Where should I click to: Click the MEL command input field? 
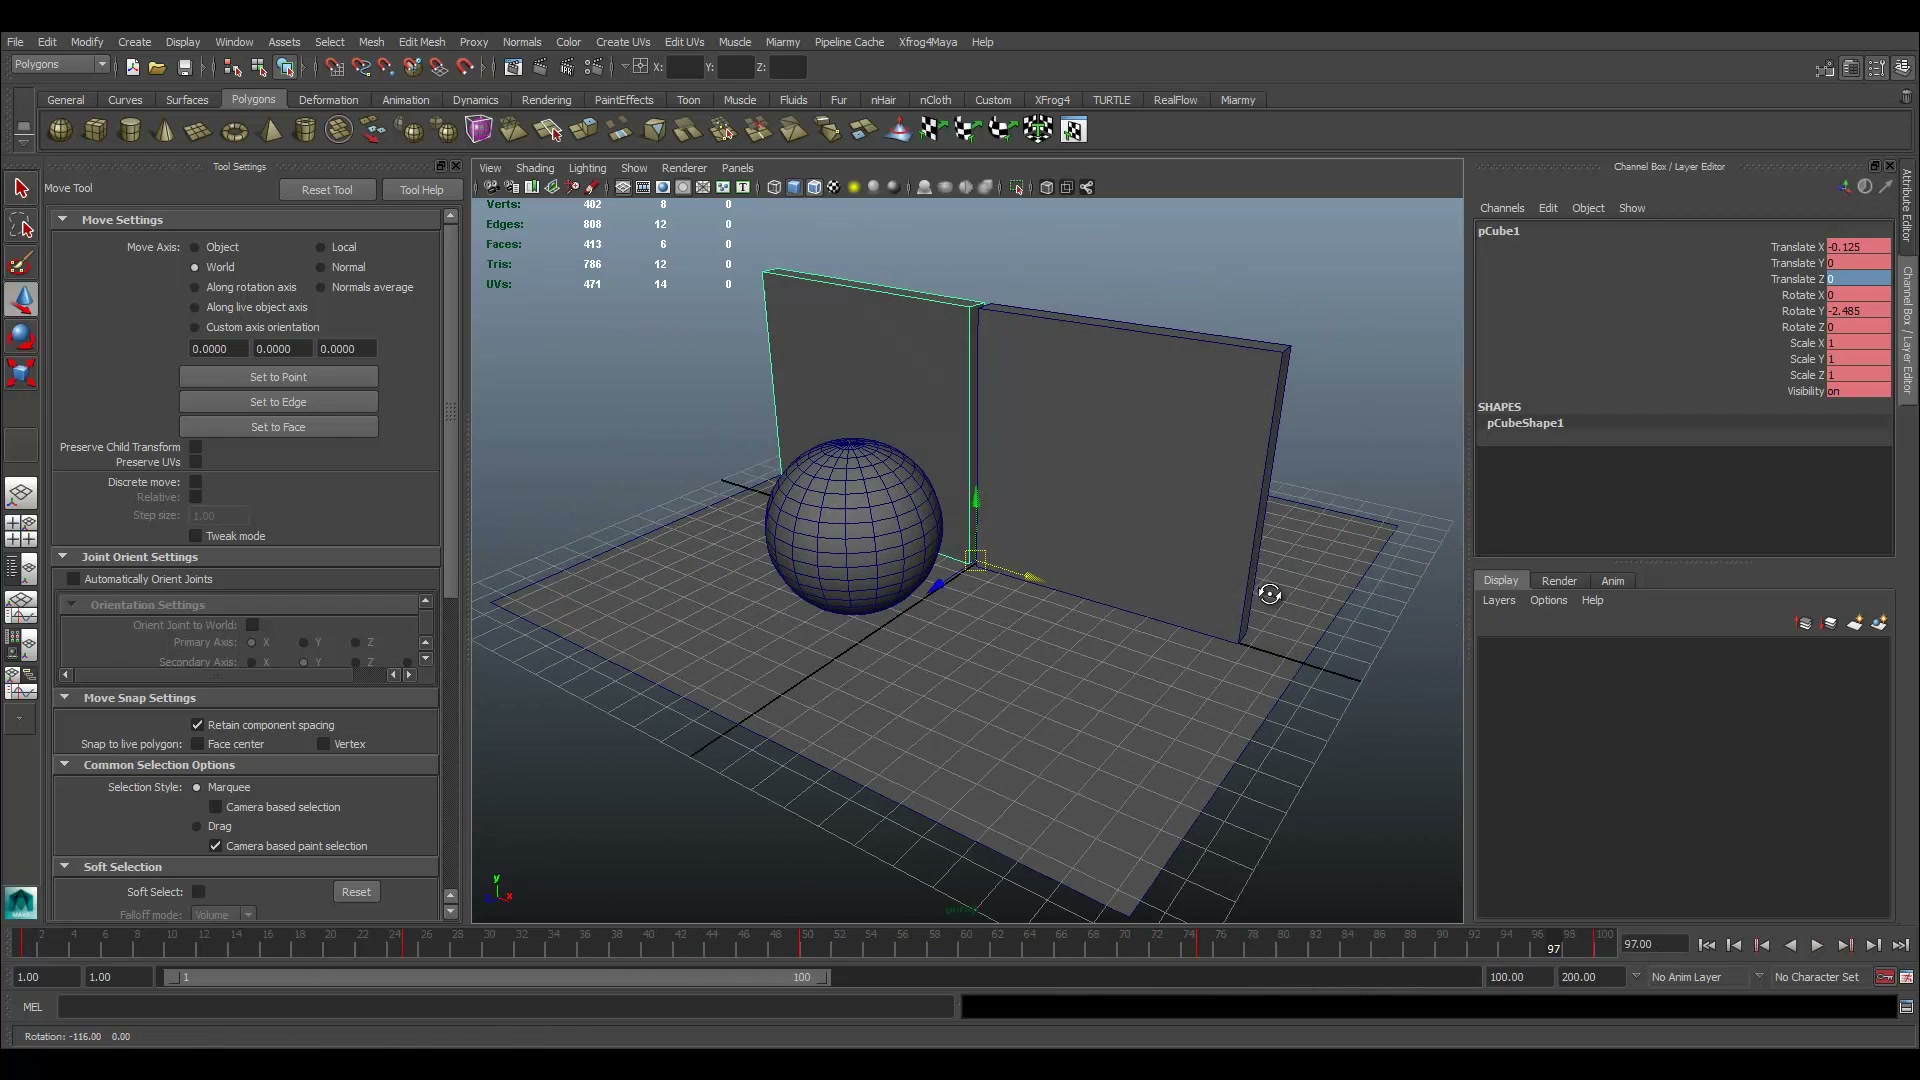point(506,1007)
